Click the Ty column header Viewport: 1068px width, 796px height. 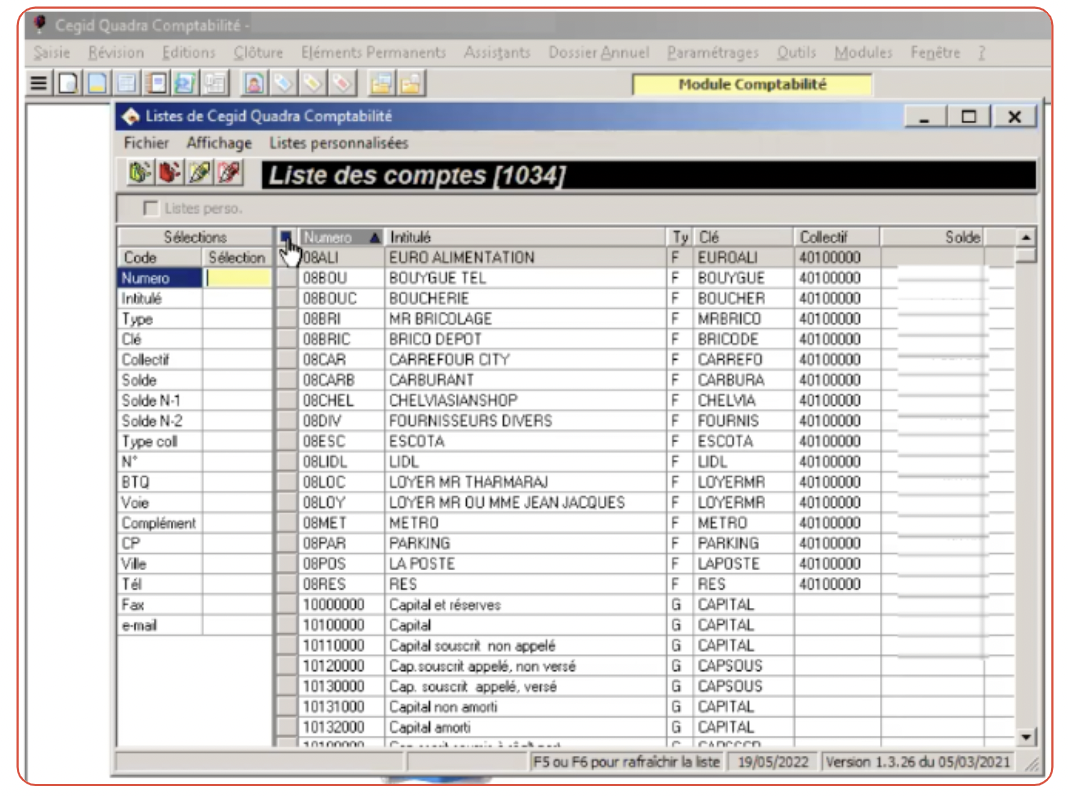(680, 237)
